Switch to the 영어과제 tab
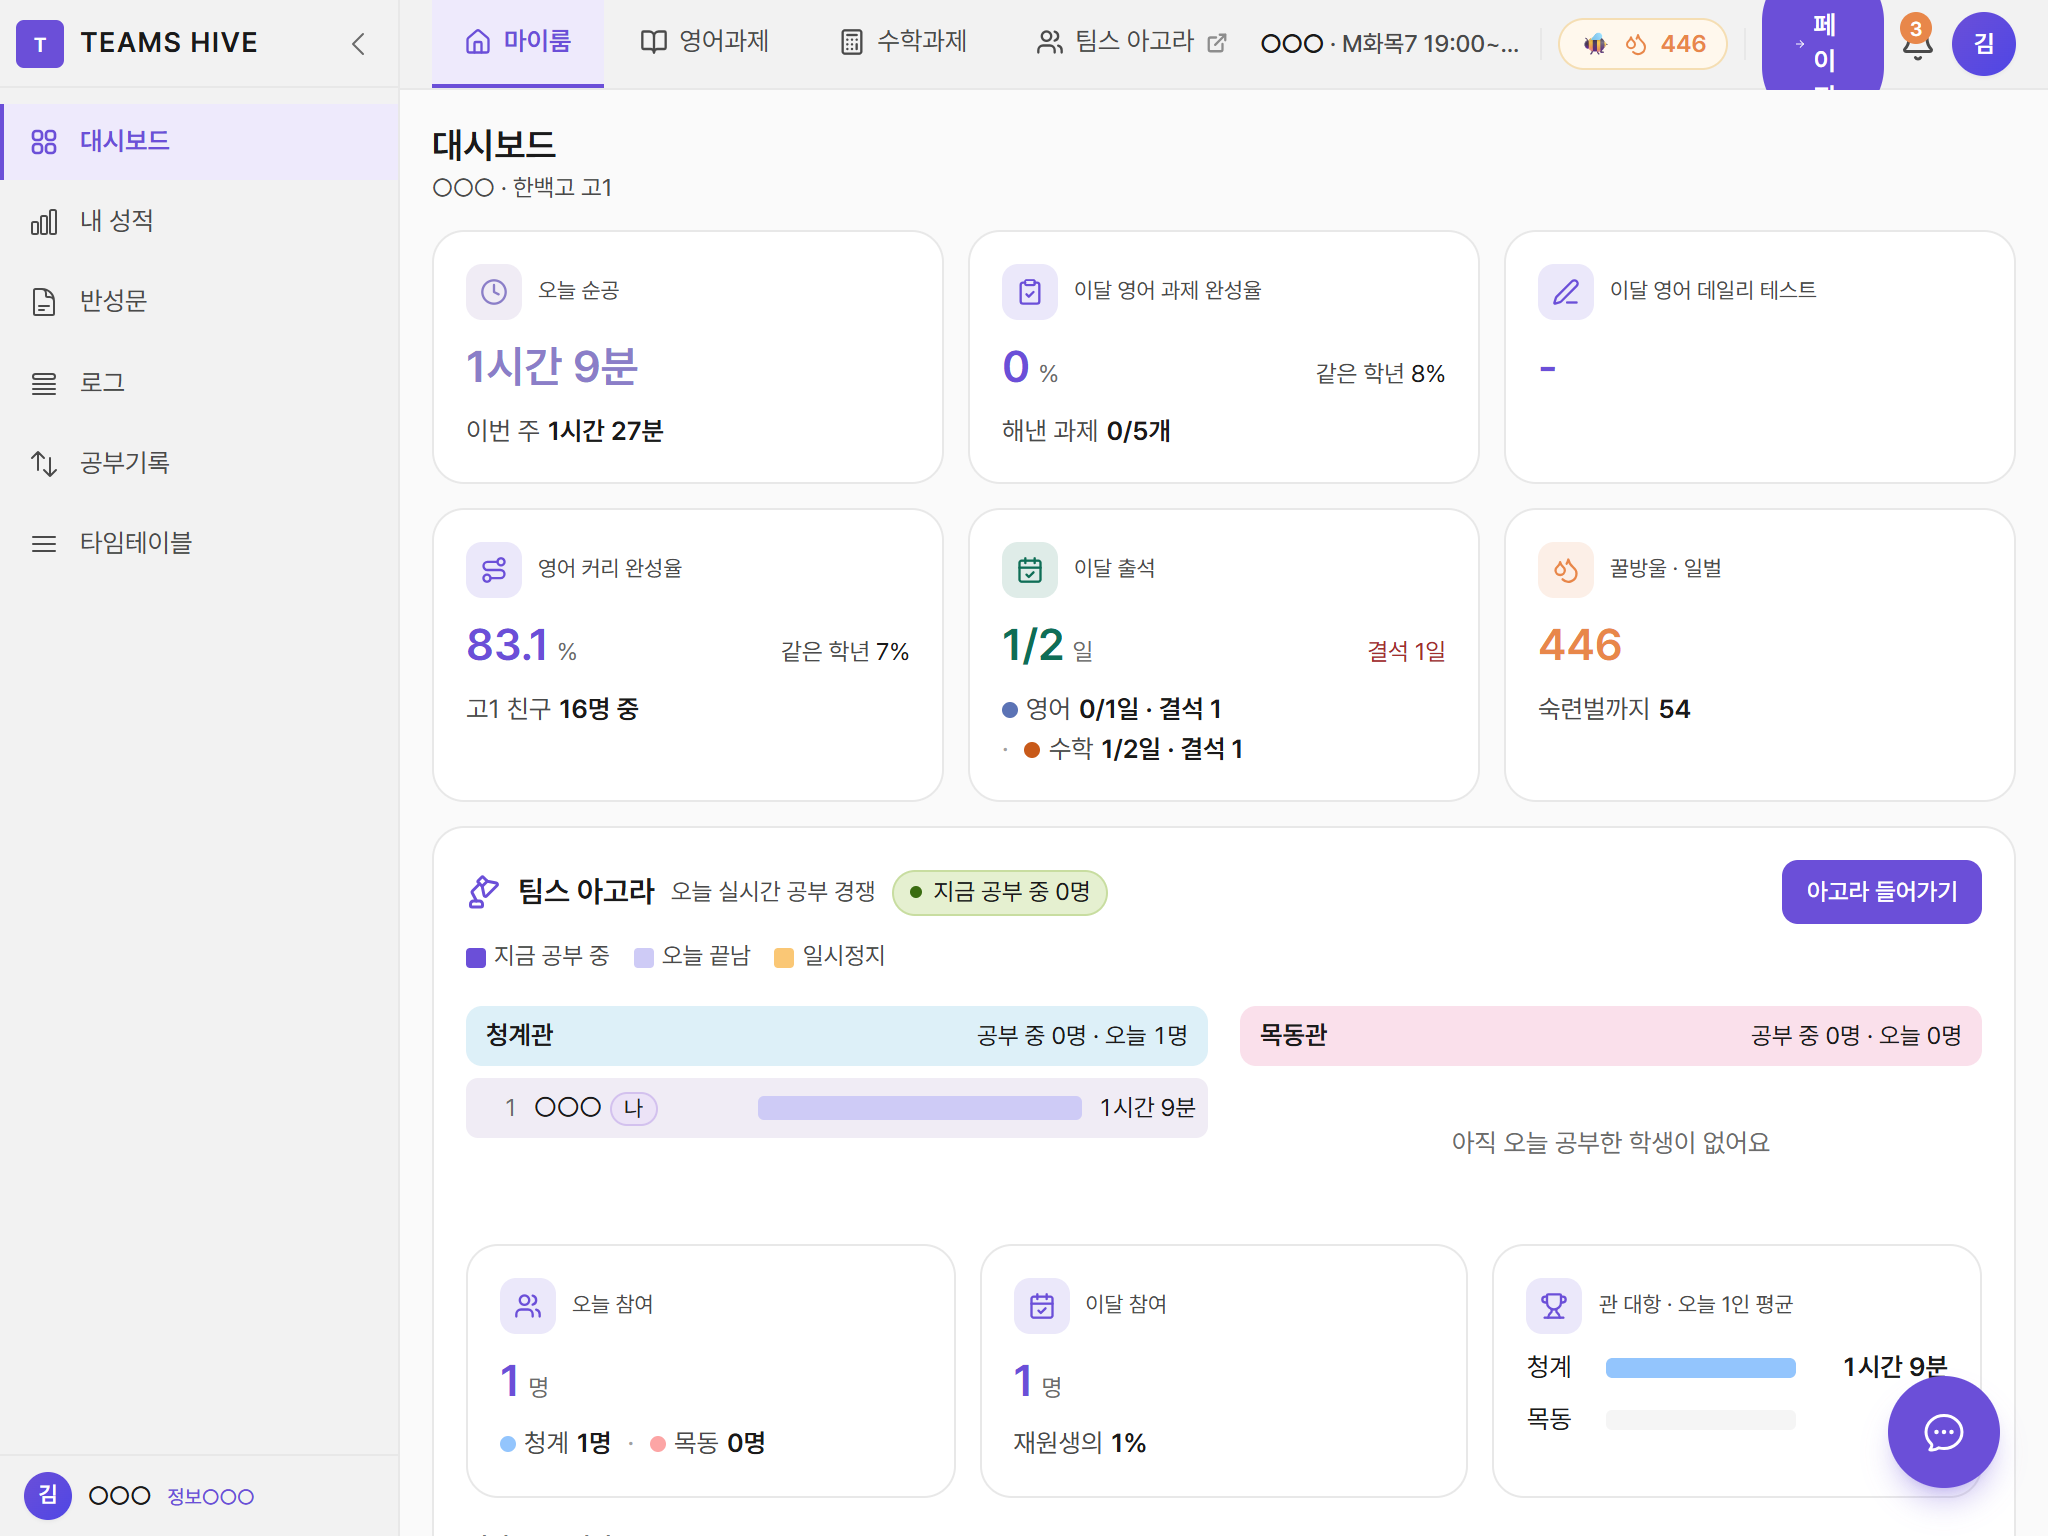The height and width of the screenshot is (1536, 2048). click(x=705, y=42)
